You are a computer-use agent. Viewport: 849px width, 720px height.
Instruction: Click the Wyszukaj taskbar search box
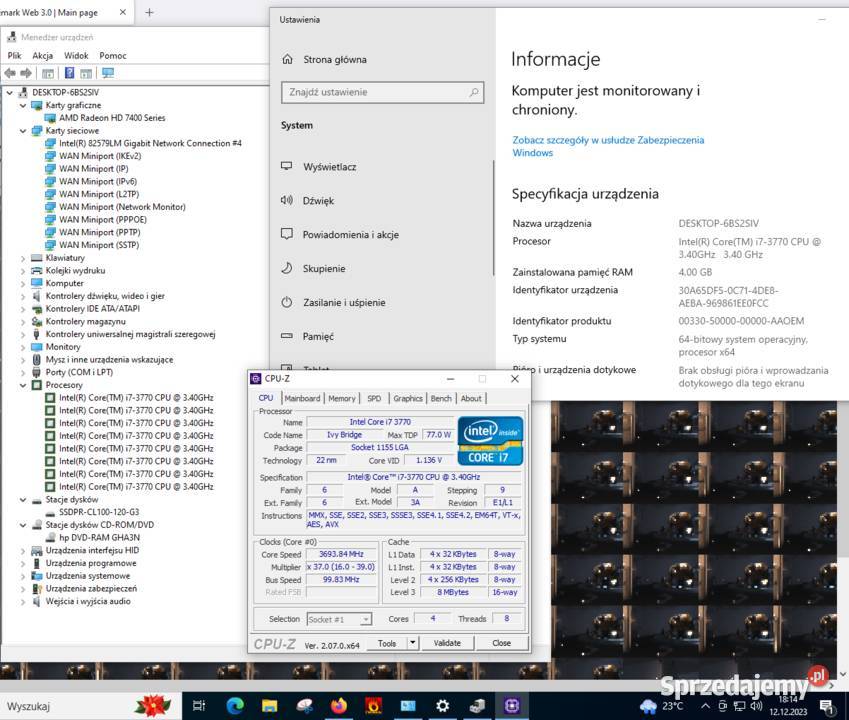91,705
